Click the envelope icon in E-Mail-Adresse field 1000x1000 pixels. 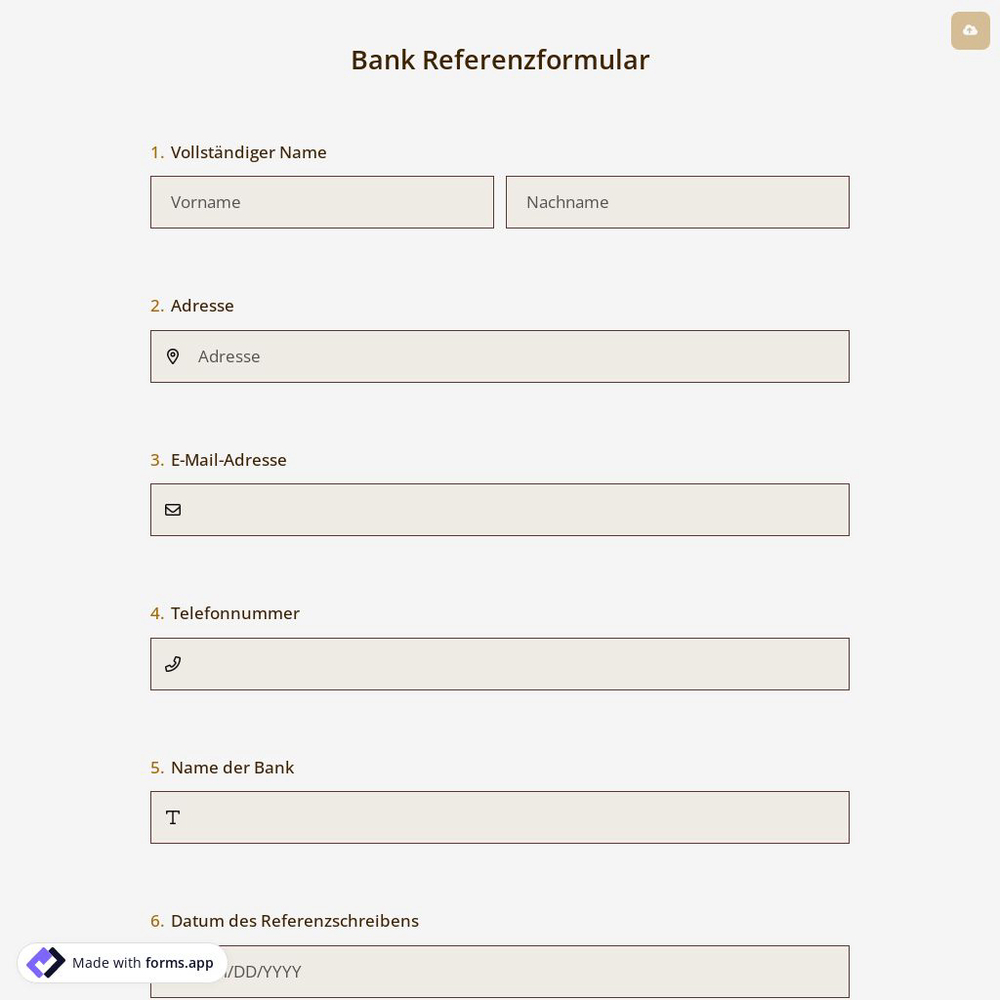[173, 509]
